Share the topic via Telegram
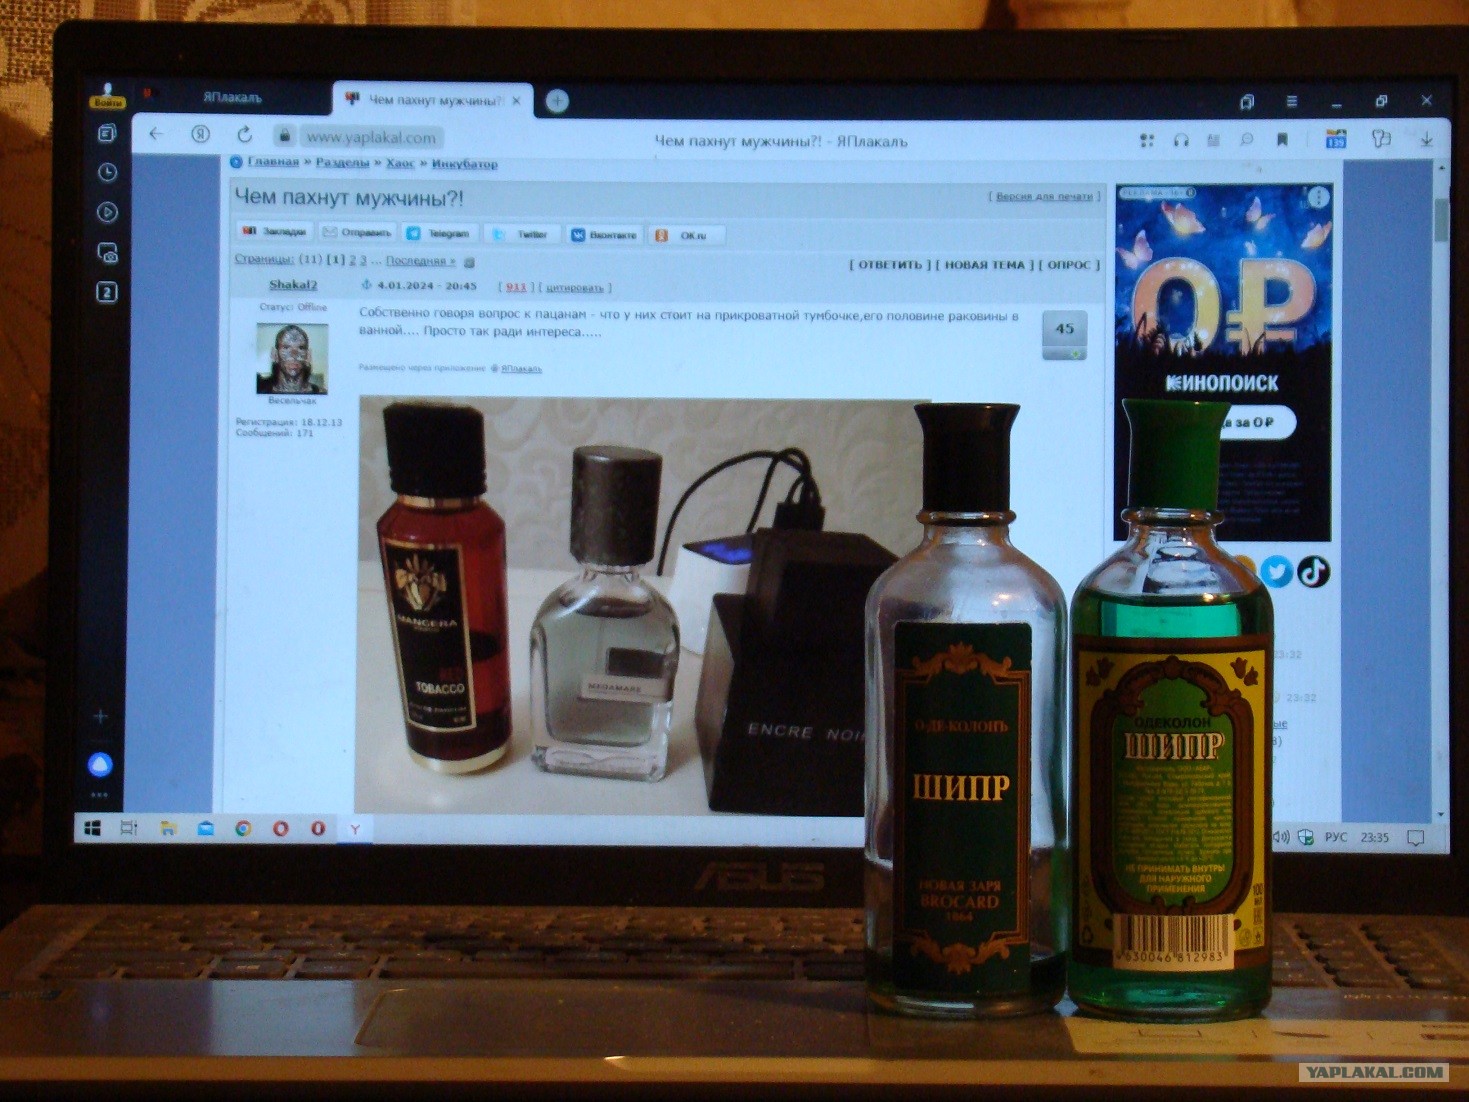The width and height of the screenshot is (1469, 1102). (x=439, y=234)
